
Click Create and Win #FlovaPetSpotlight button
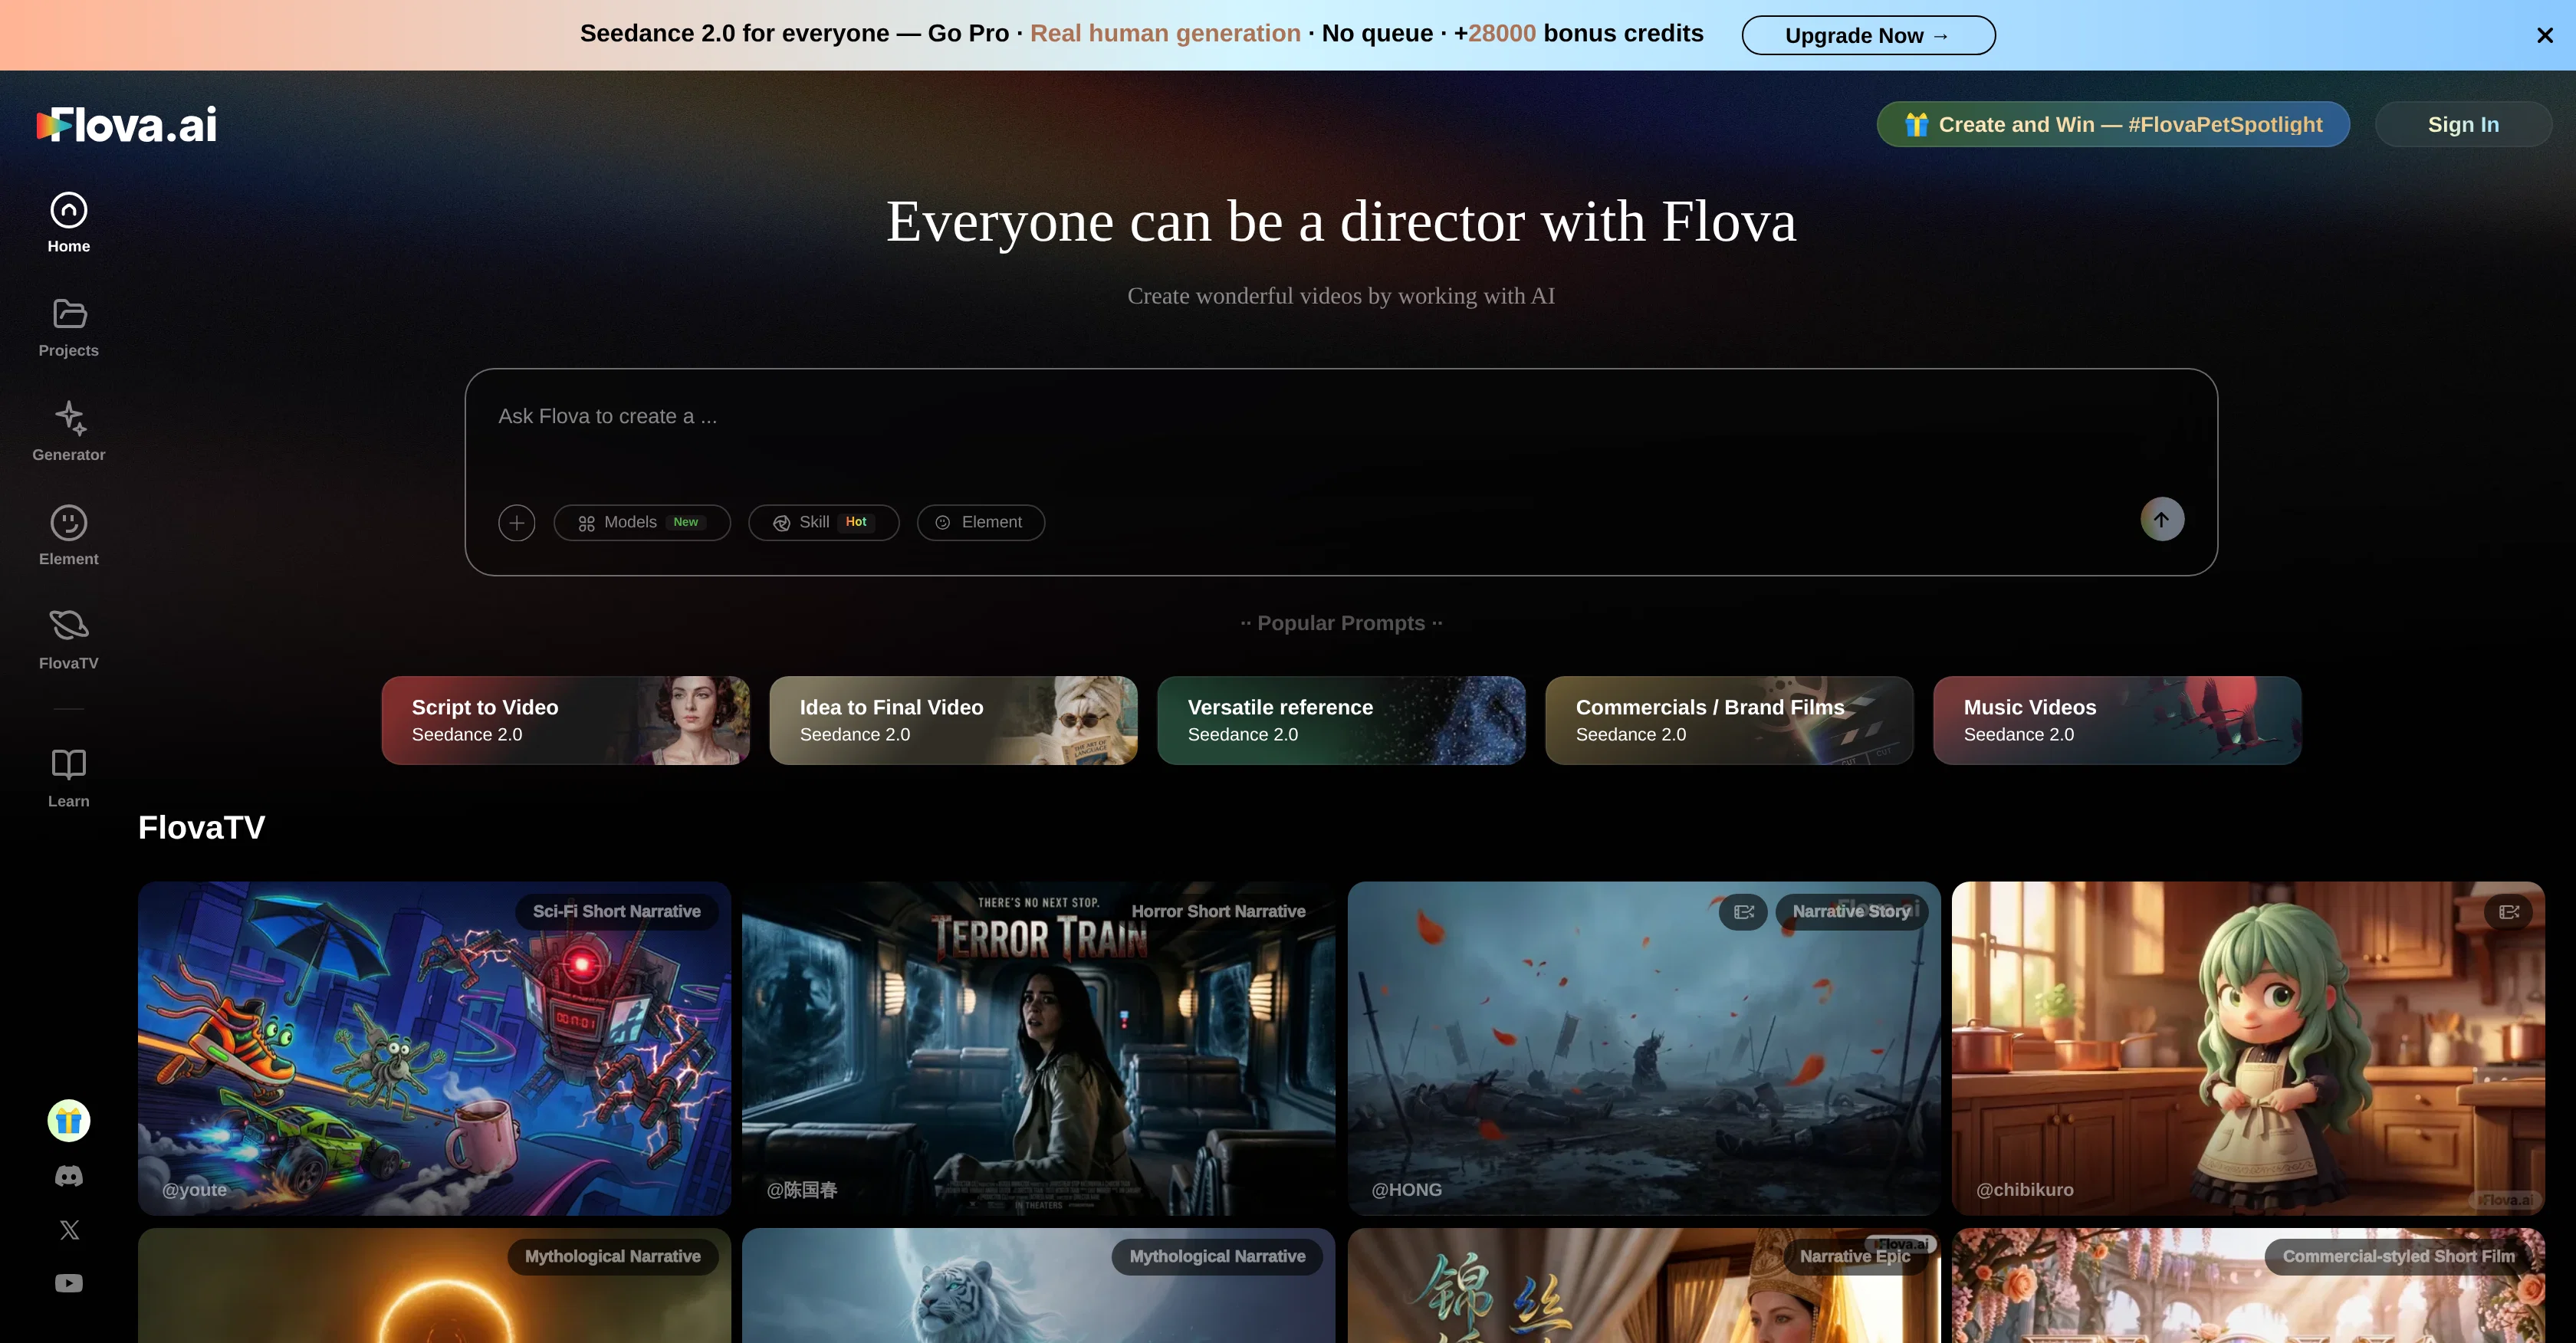(x=2112, y=124)
